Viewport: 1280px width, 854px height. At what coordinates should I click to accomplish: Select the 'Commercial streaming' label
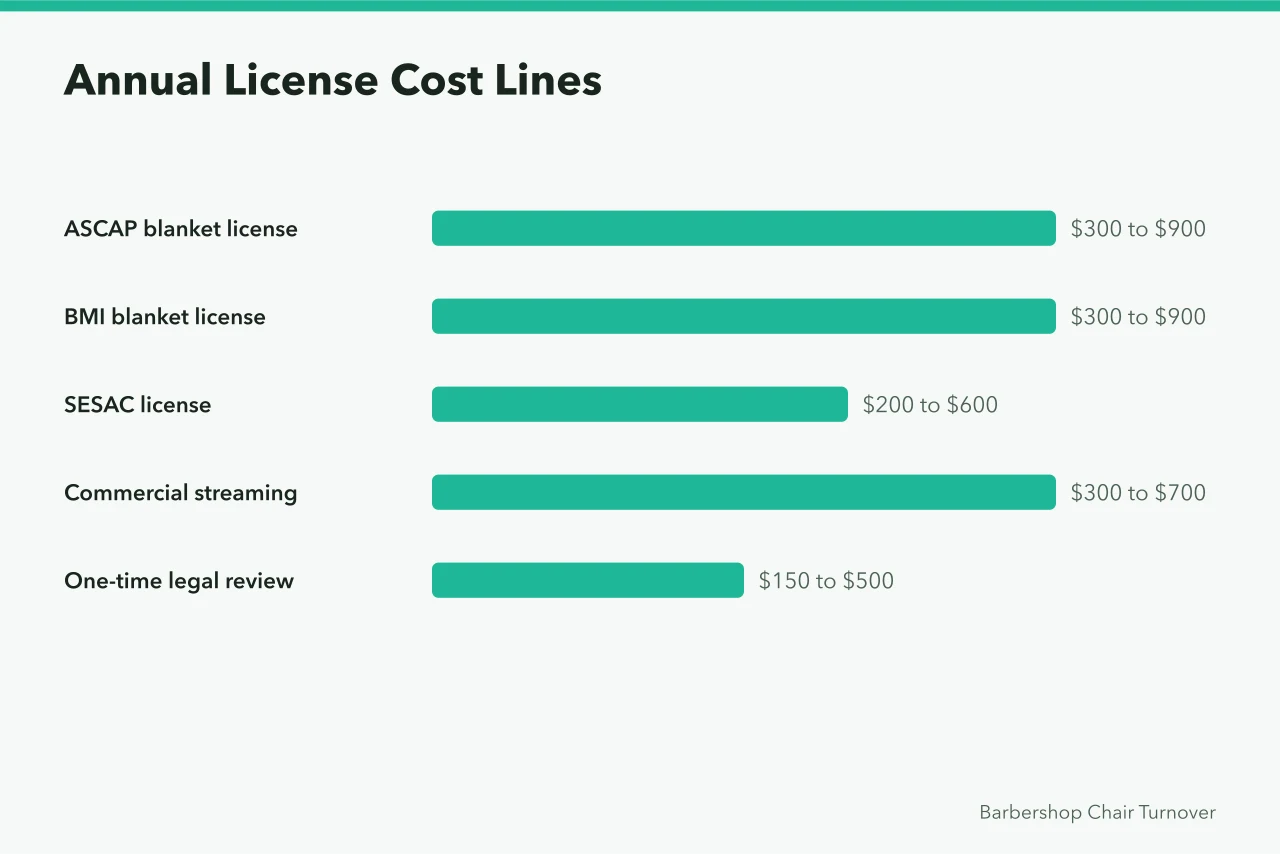click(x=181, y=492)
